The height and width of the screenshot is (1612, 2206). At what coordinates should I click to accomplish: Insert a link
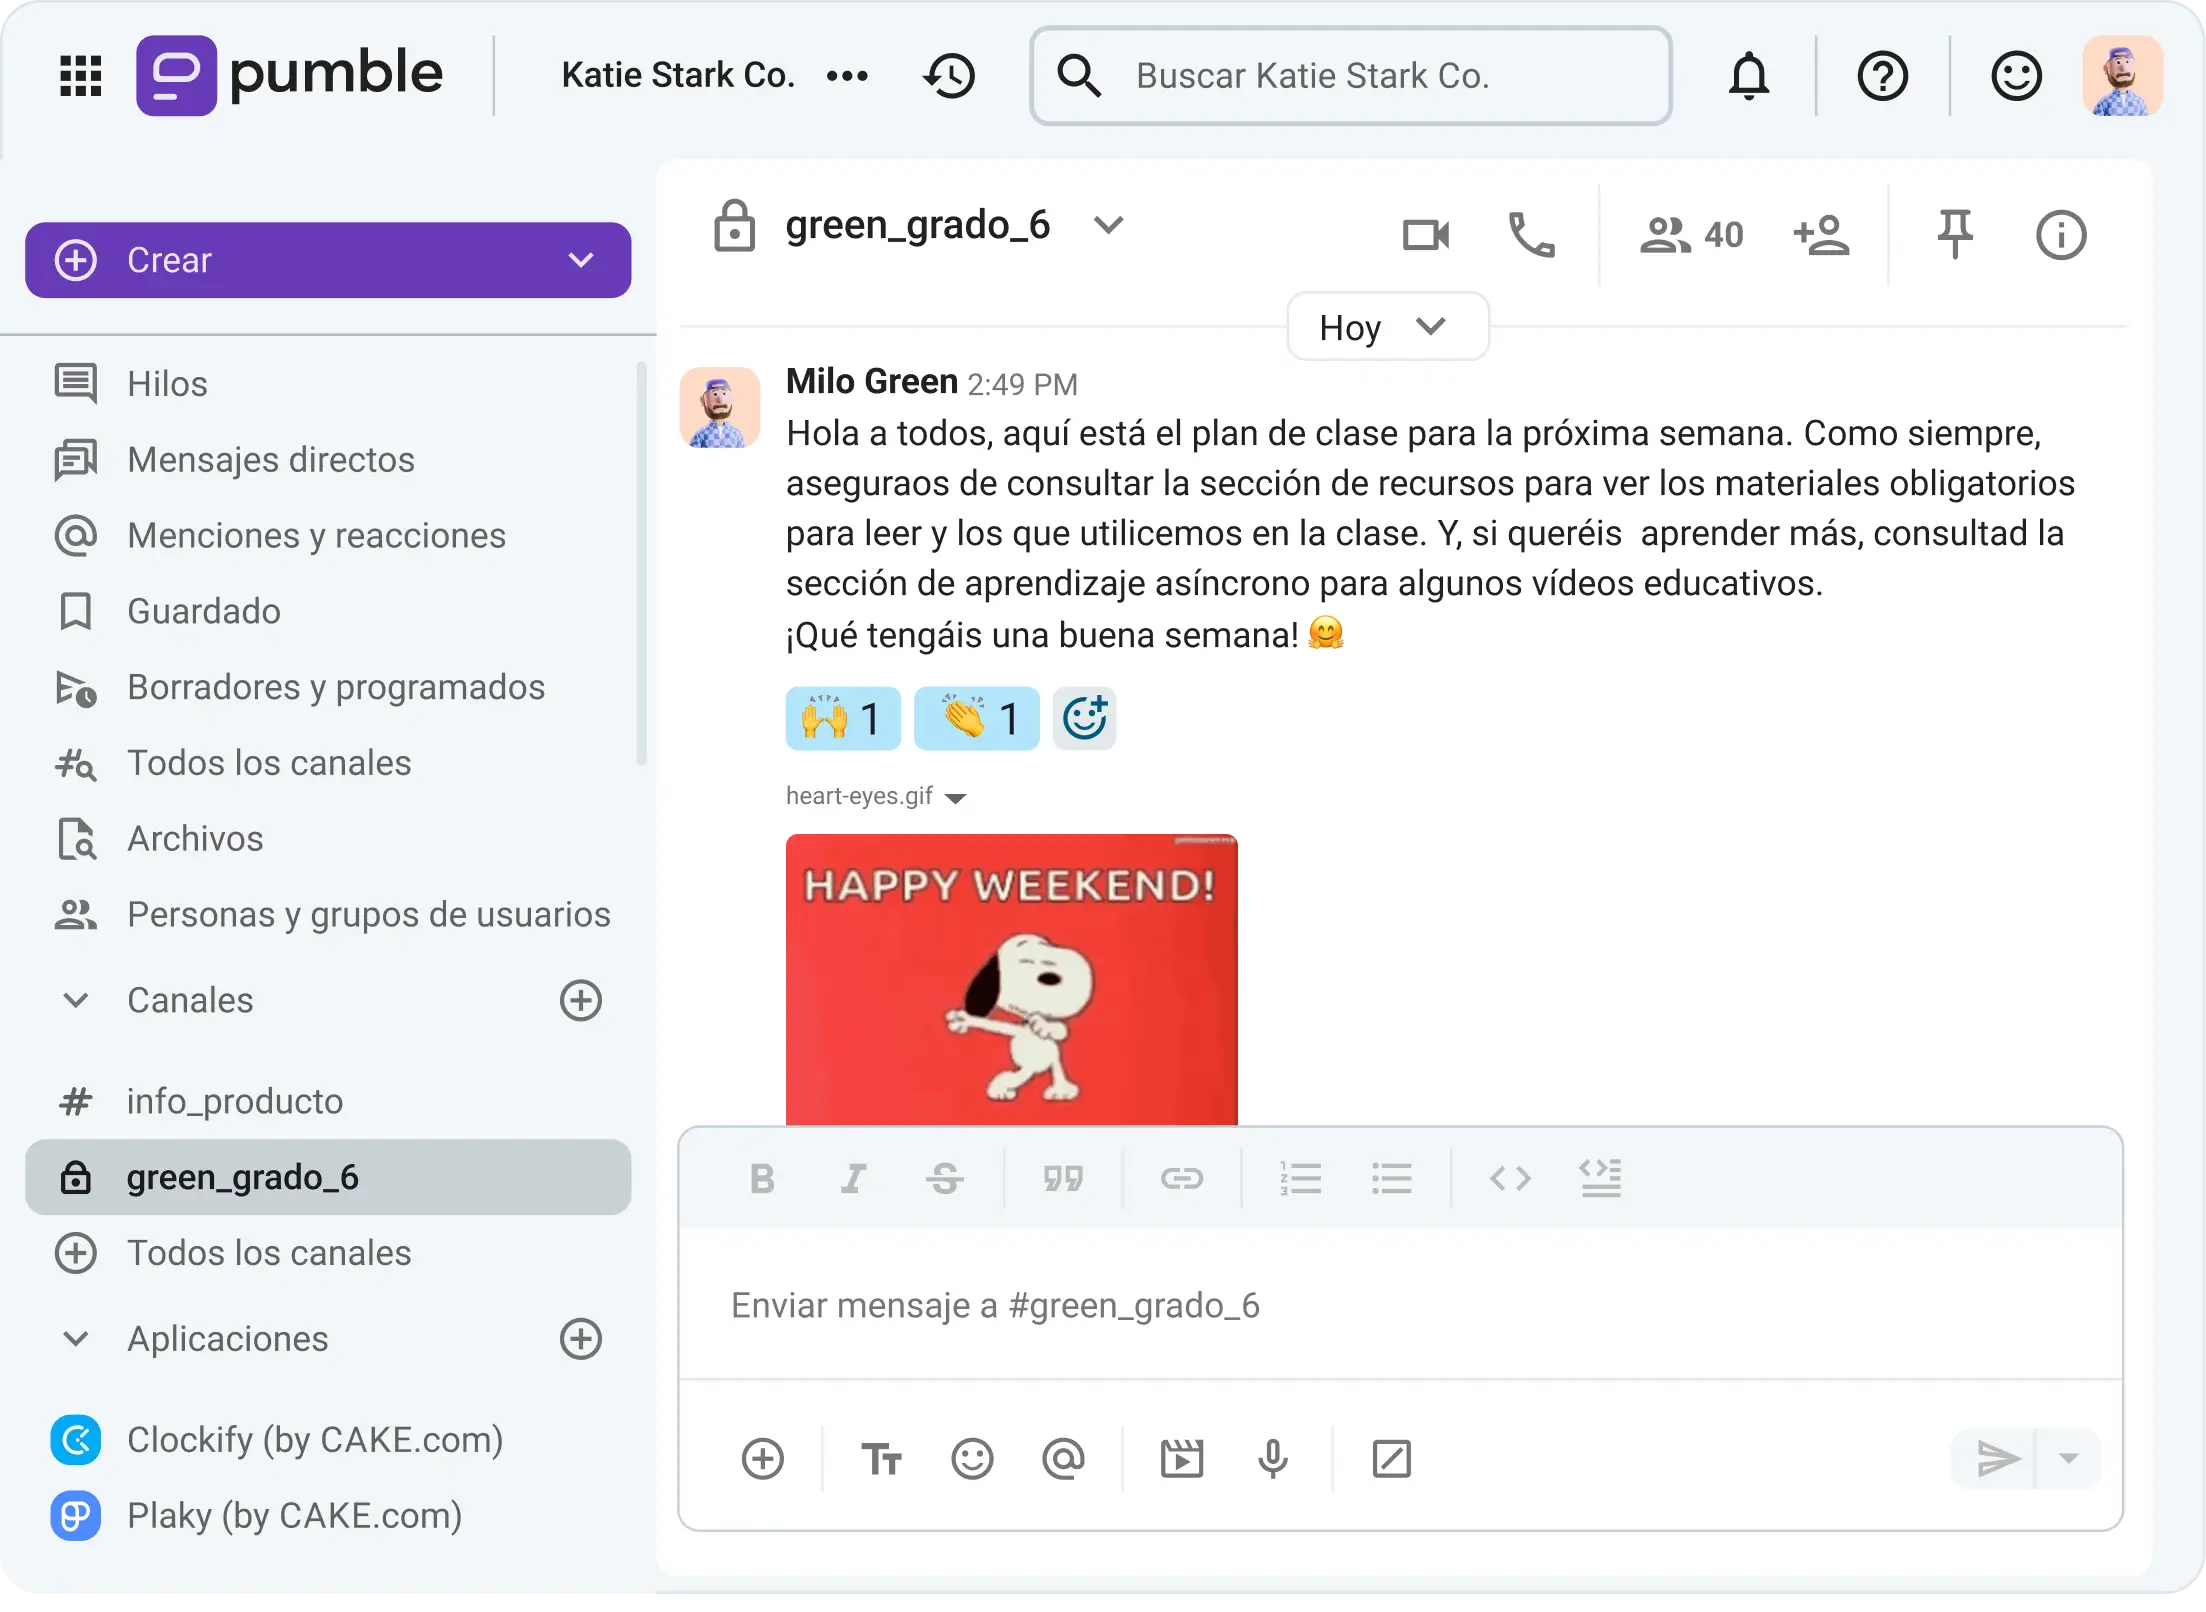tap(1182, 1179)
